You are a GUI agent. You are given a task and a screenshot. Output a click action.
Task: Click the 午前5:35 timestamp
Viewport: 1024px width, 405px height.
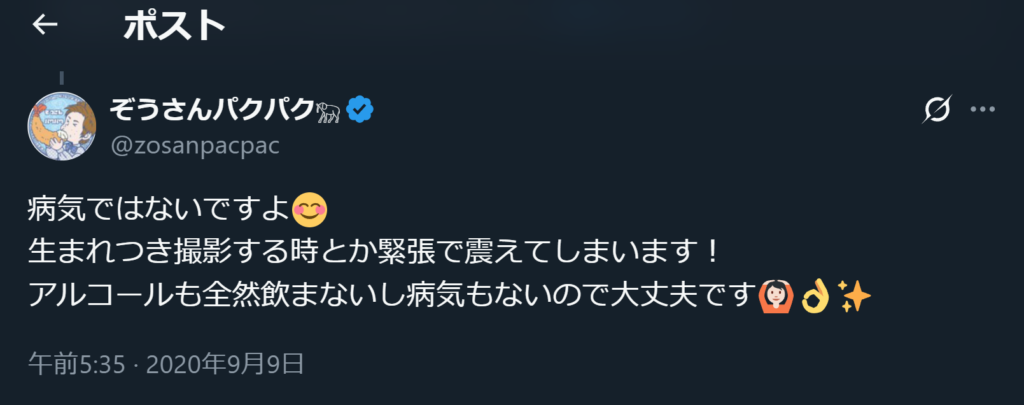pyautogui.click(x=76, y=364)
